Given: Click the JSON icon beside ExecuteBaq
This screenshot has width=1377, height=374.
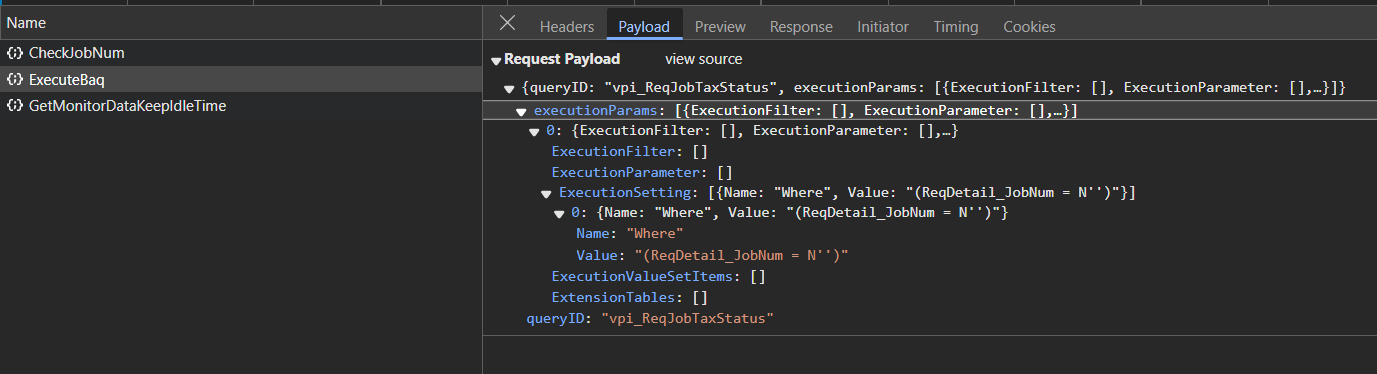Looking at the screenshot, I should pos(15,79).
